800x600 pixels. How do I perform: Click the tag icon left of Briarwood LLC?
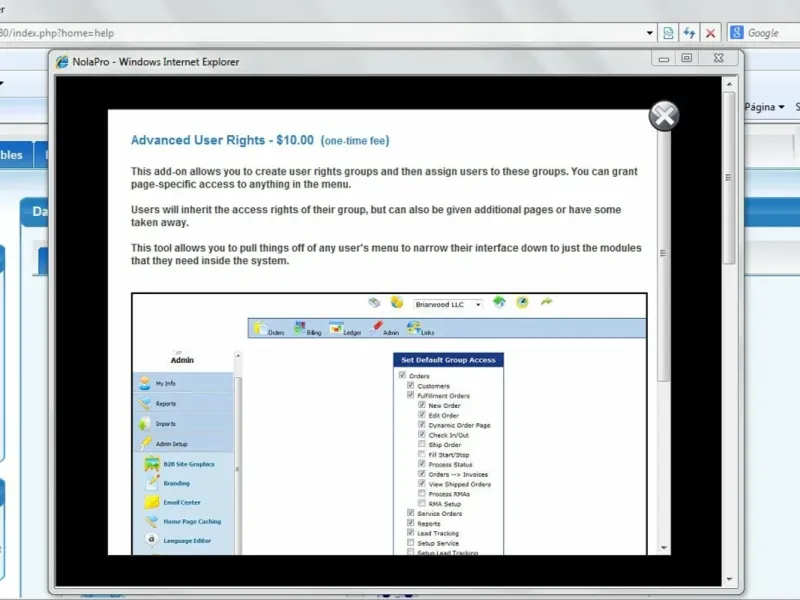pos(374,303)
